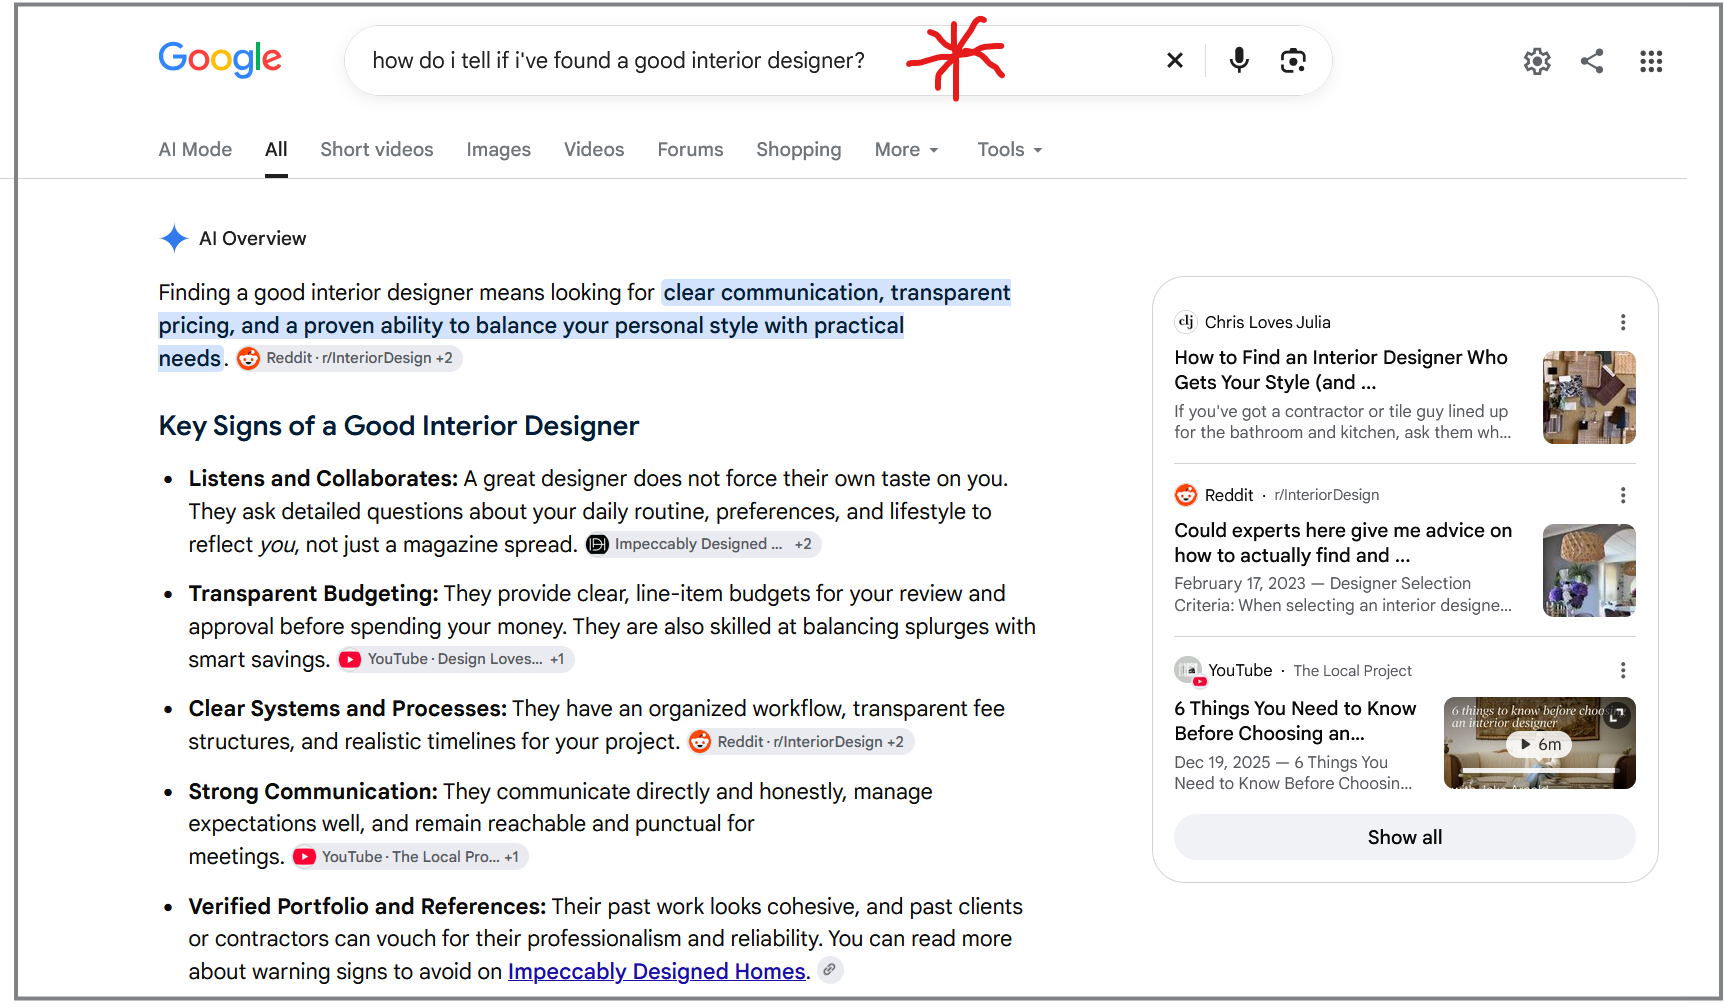Switch to AI Mode tab

195,150
